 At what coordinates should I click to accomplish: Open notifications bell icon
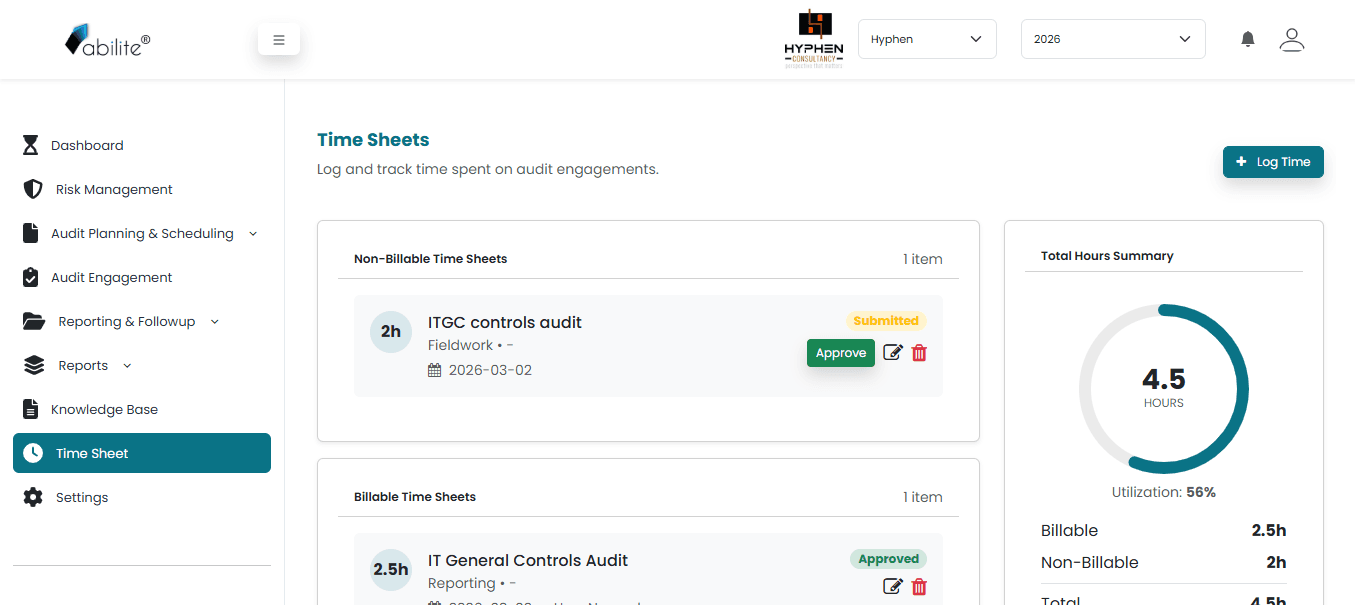tap(1248, 39)
